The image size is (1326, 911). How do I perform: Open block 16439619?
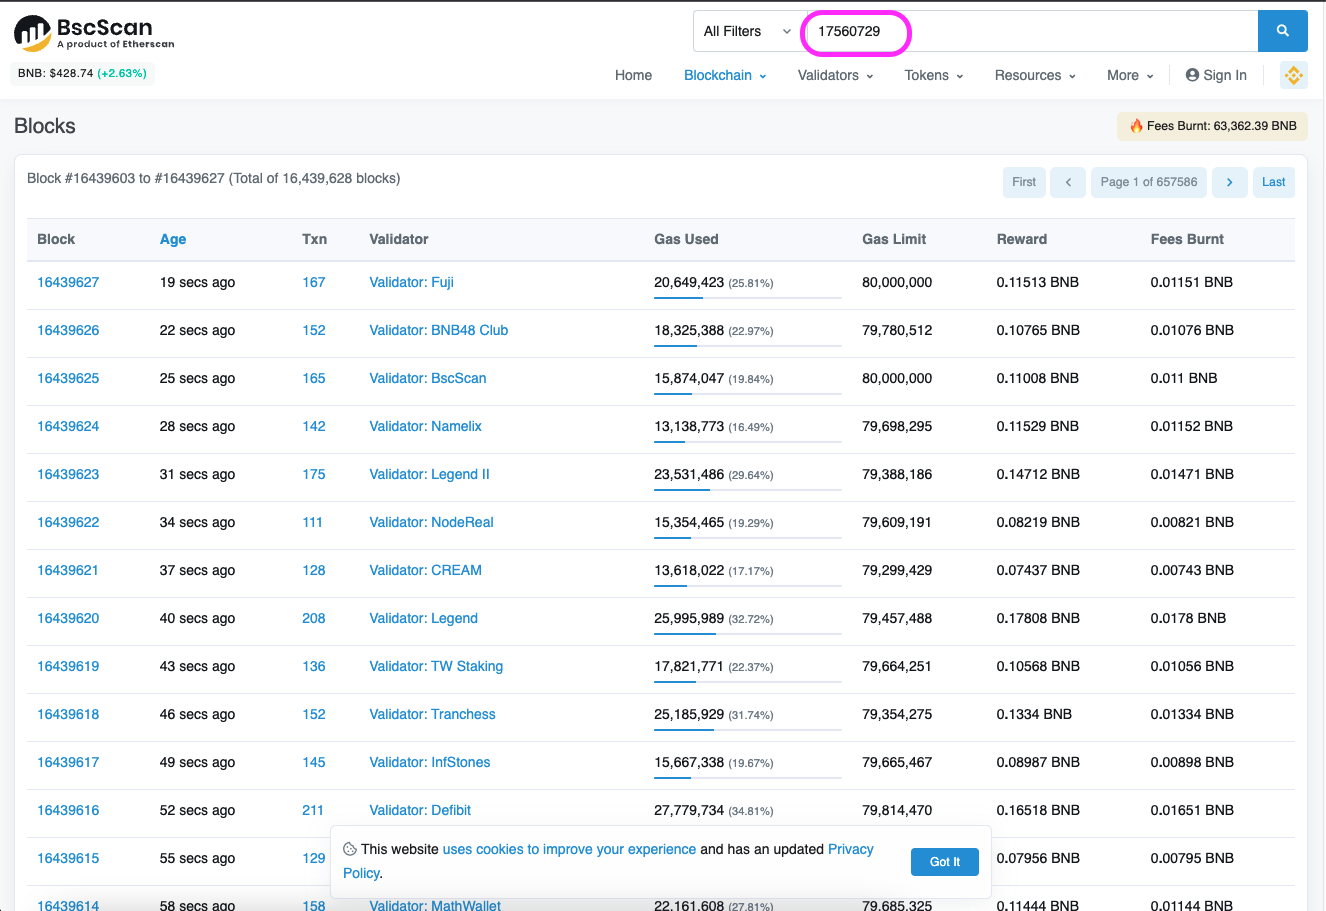point(68,666)
